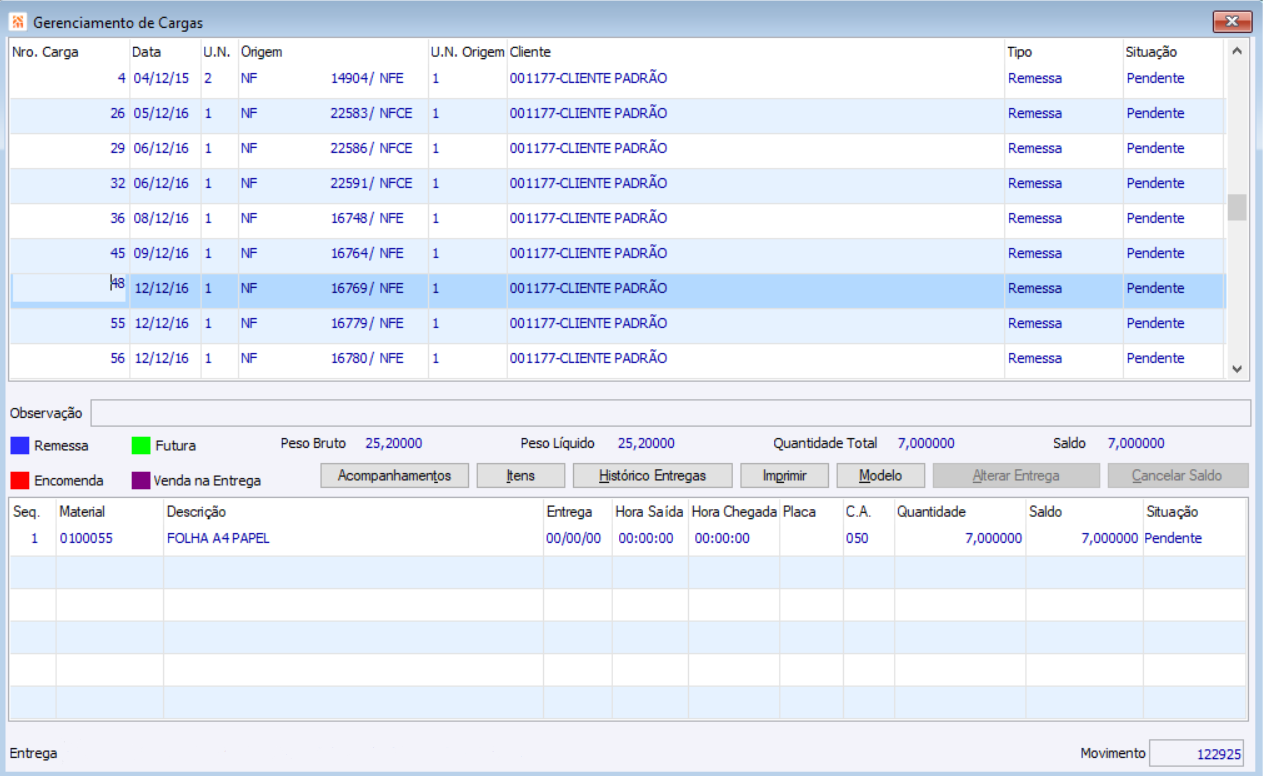
Task: Select cargo row number 26
Action: 617,113
